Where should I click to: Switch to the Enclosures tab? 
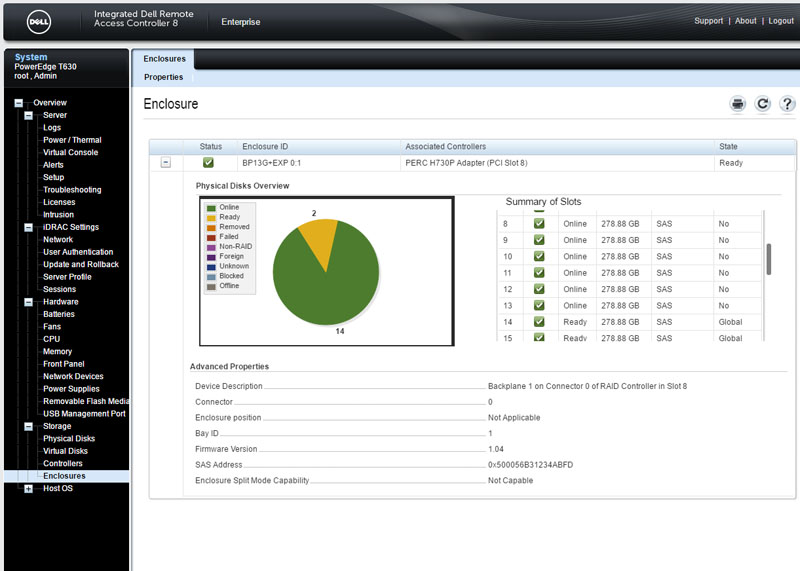click(x=164, y=59)
